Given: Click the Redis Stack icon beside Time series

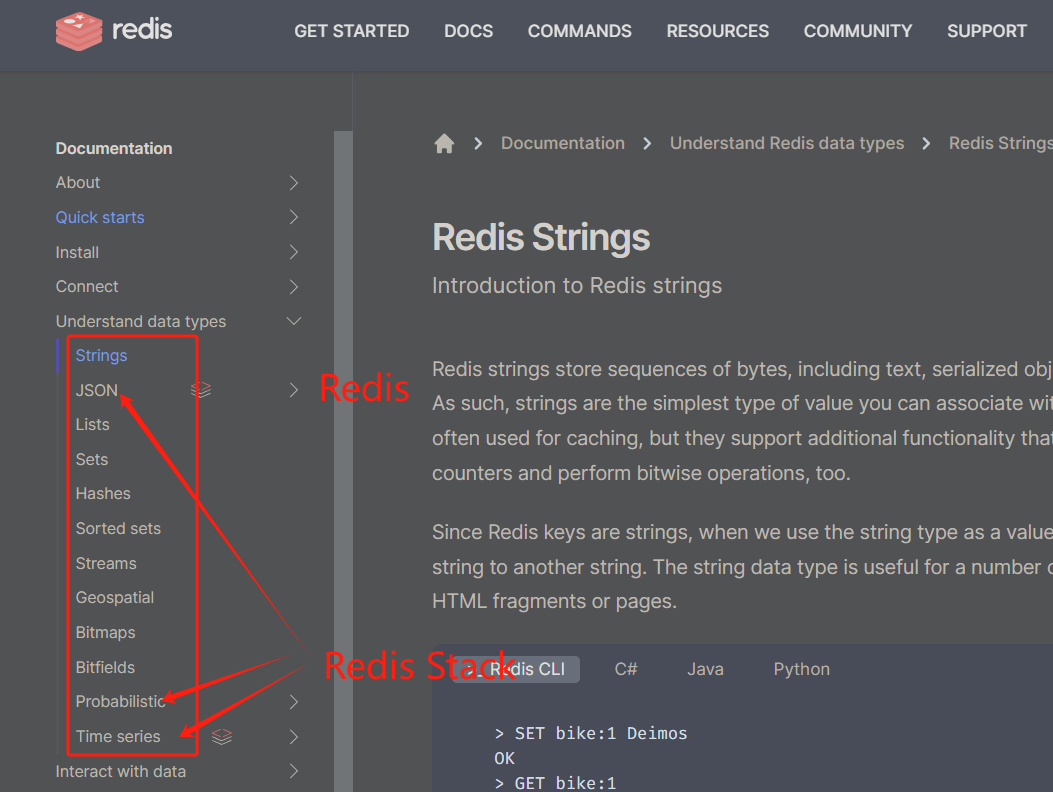Looking at the screenshot, I should (221, 736).
